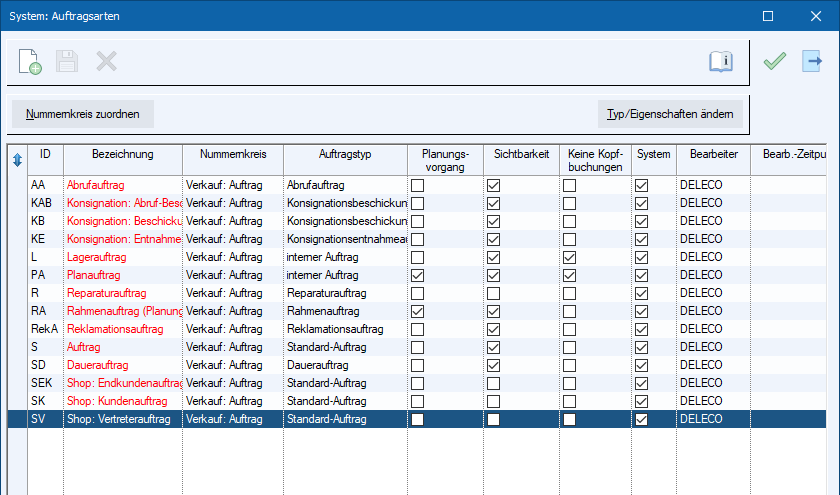Image resolution: width=840 pixels, height=495 pixels.
Task: Confirm with the green checkmark icon
Action: tap(774, 62)
